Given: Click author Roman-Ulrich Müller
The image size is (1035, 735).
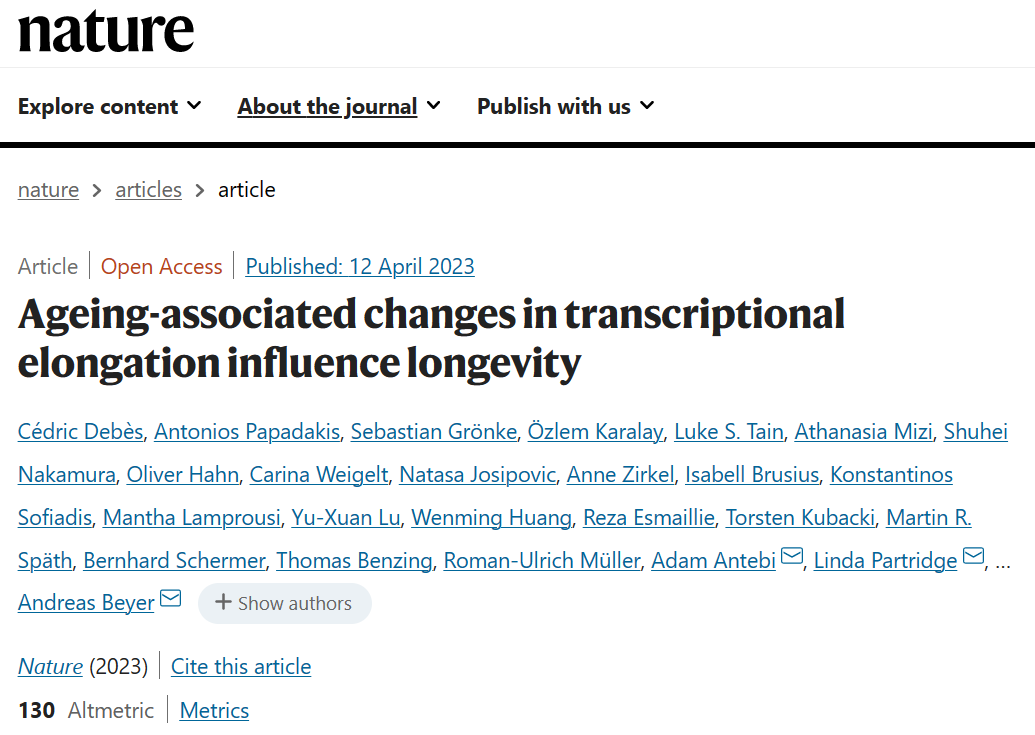Looking at the screenshot, I should 541,561.
